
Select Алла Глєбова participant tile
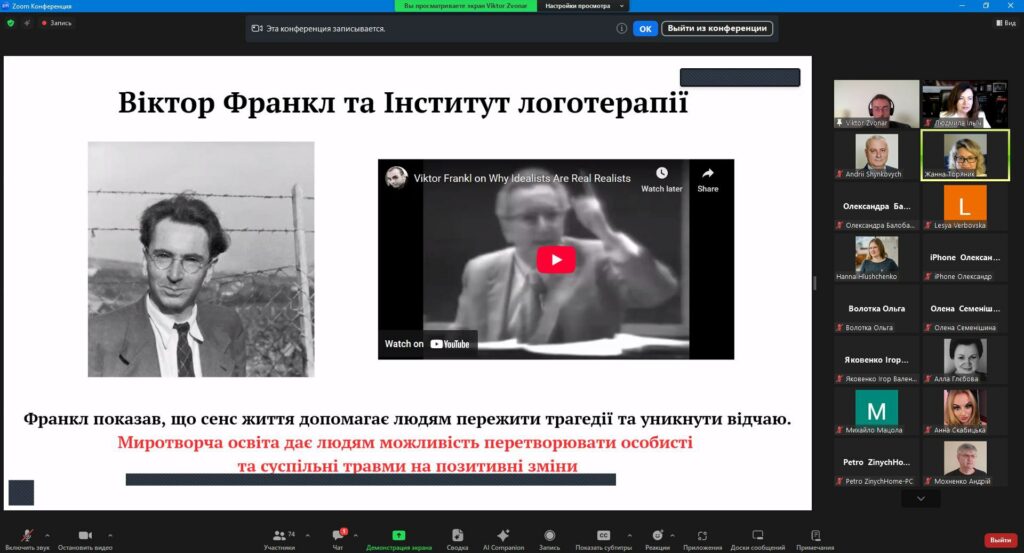coord(965,360)
